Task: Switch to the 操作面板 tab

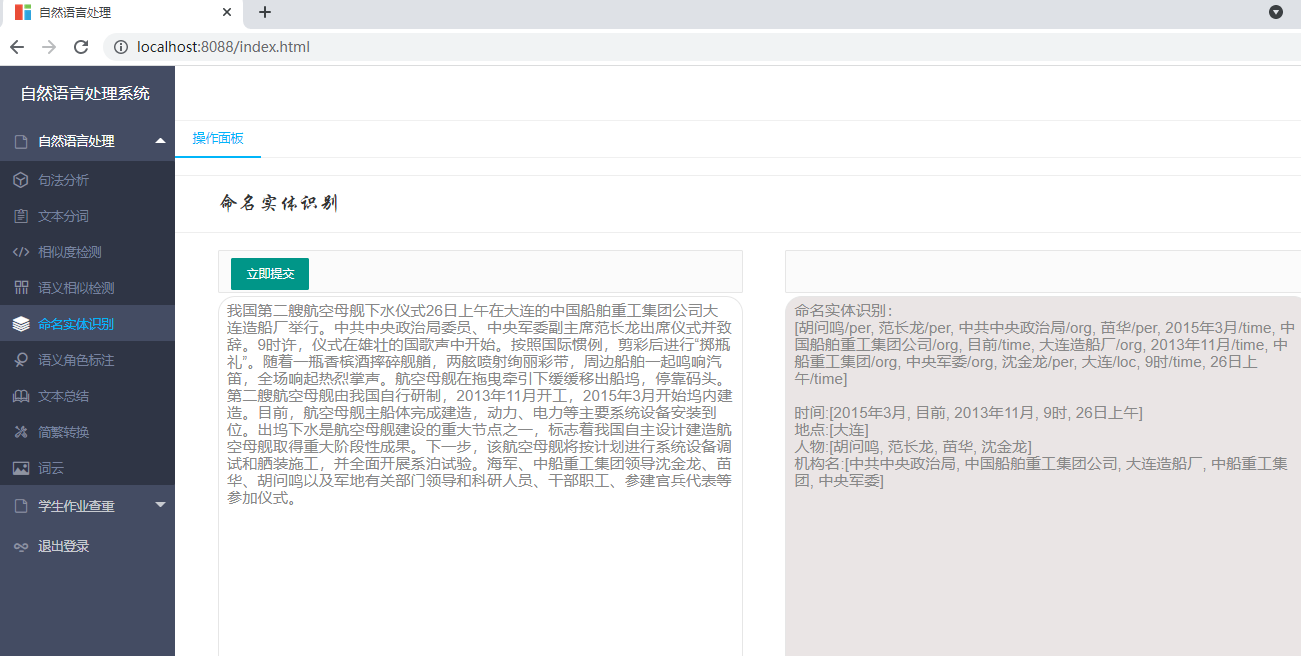Action: (217, 139)
